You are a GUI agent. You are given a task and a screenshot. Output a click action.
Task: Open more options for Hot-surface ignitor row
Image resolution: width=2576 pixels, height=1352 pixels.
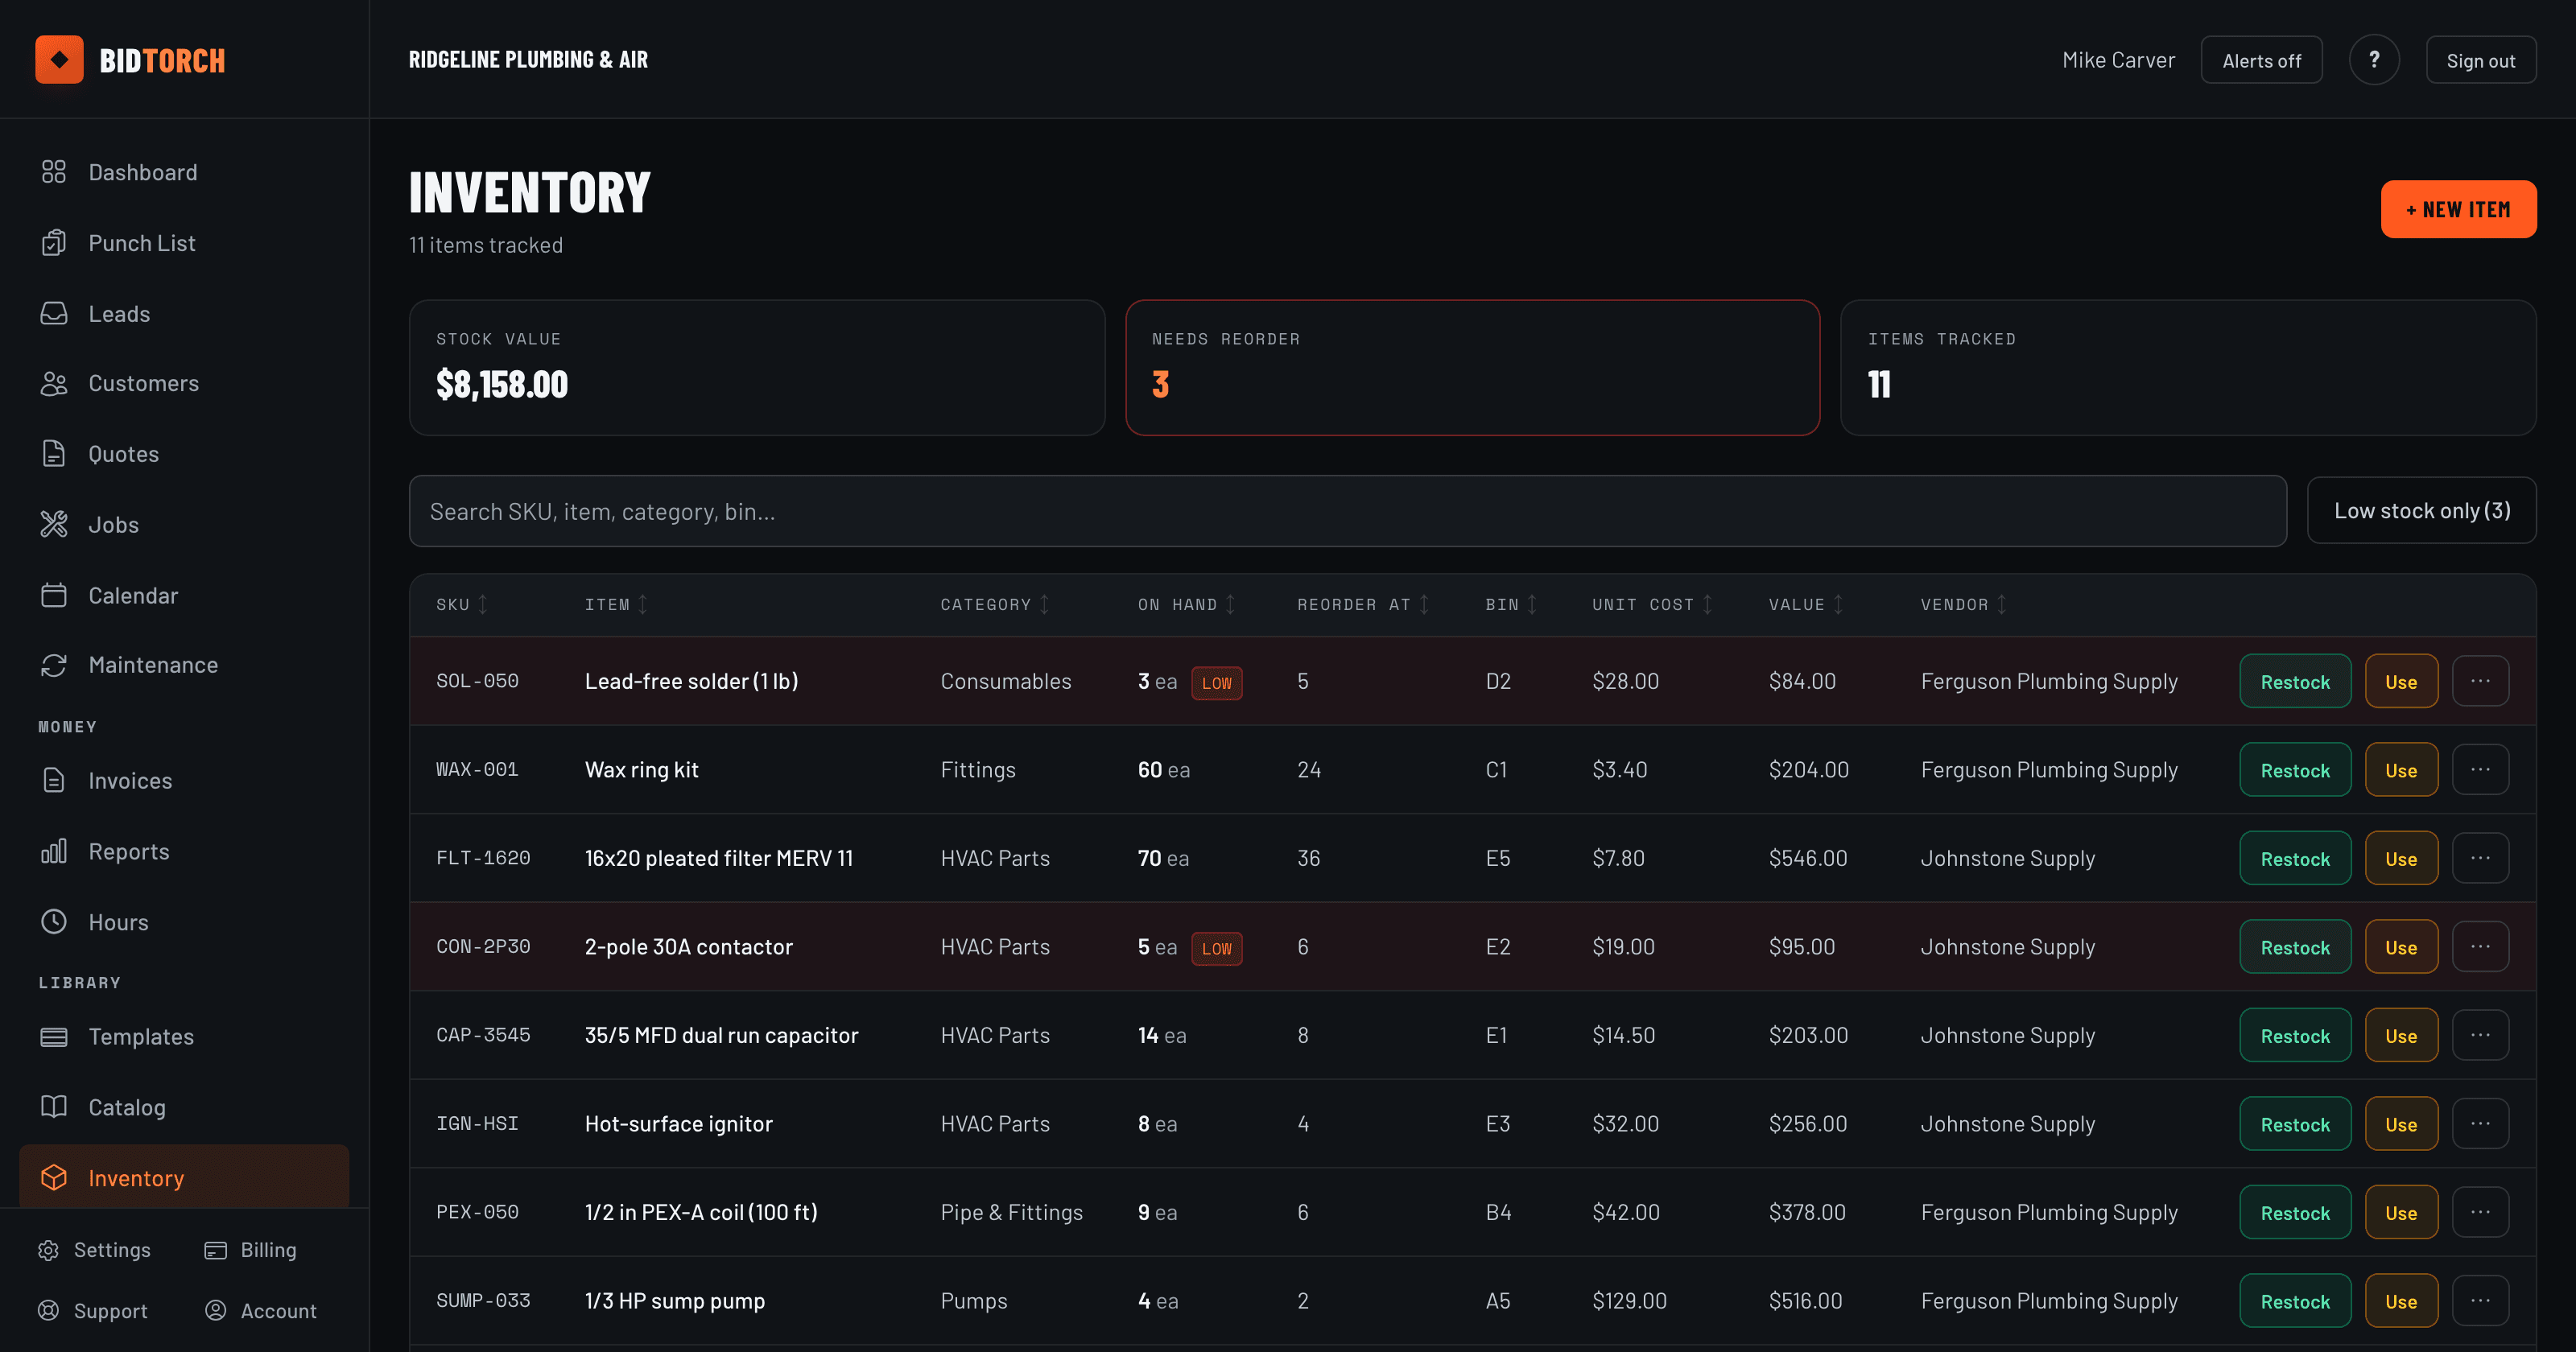(x=2480, y=1124)
